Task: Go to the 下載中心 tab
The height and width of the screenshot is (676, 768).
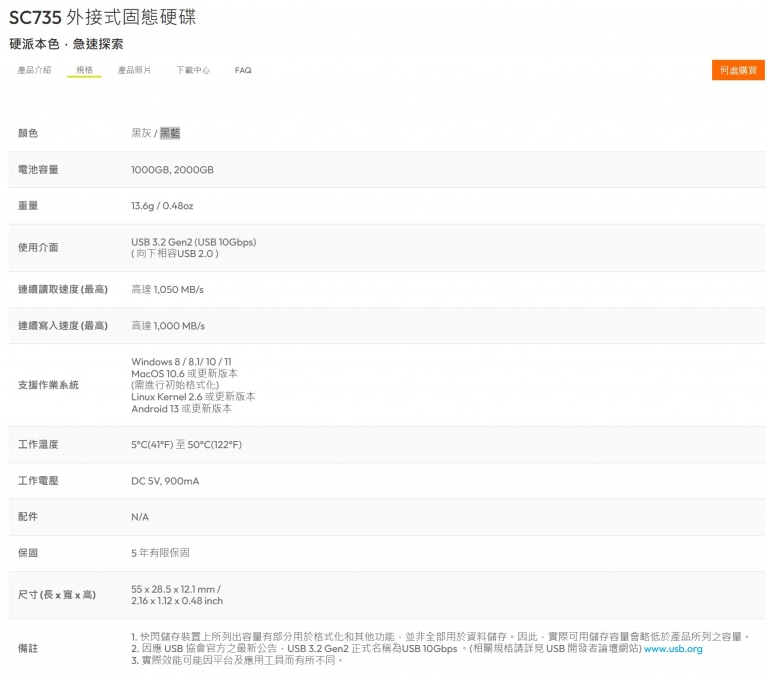Action: pyautogui.click(x=193, y=70)
